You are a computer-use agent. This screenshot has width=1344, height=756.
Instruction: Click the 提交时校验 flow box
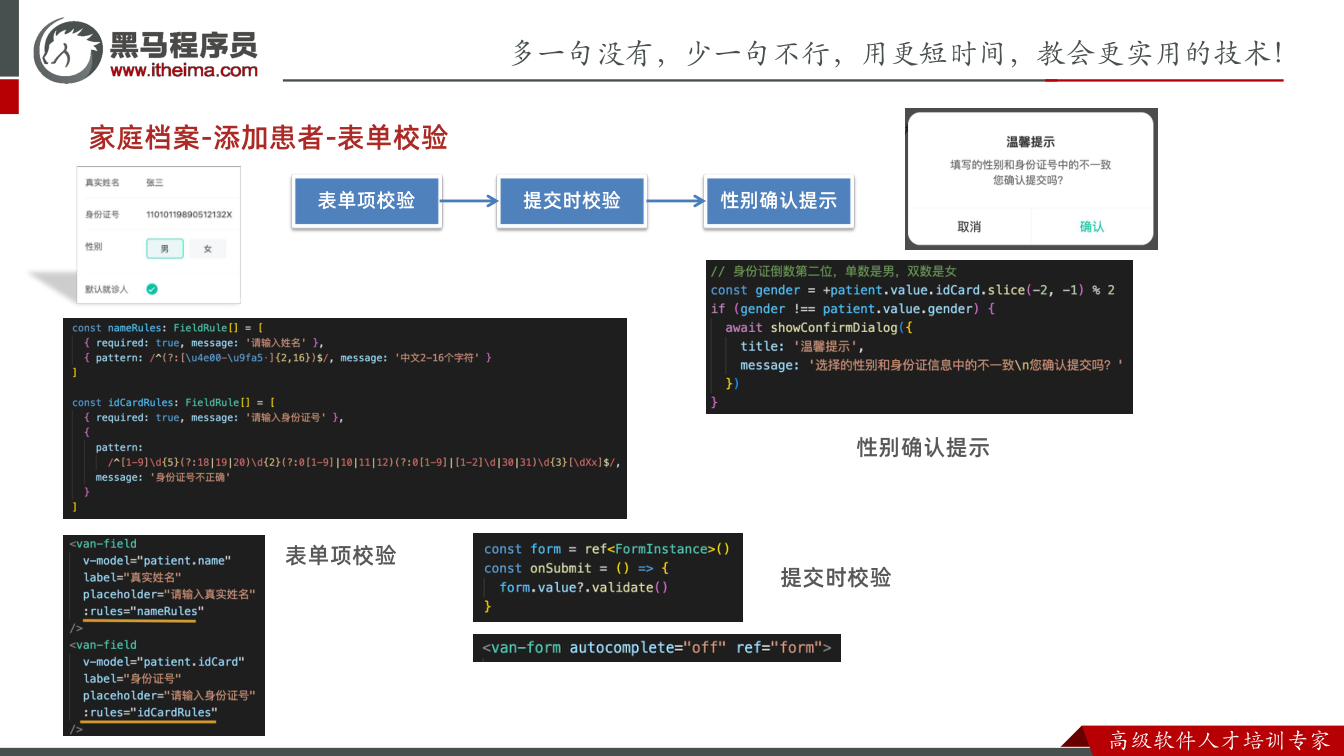[x=572, y=200]
